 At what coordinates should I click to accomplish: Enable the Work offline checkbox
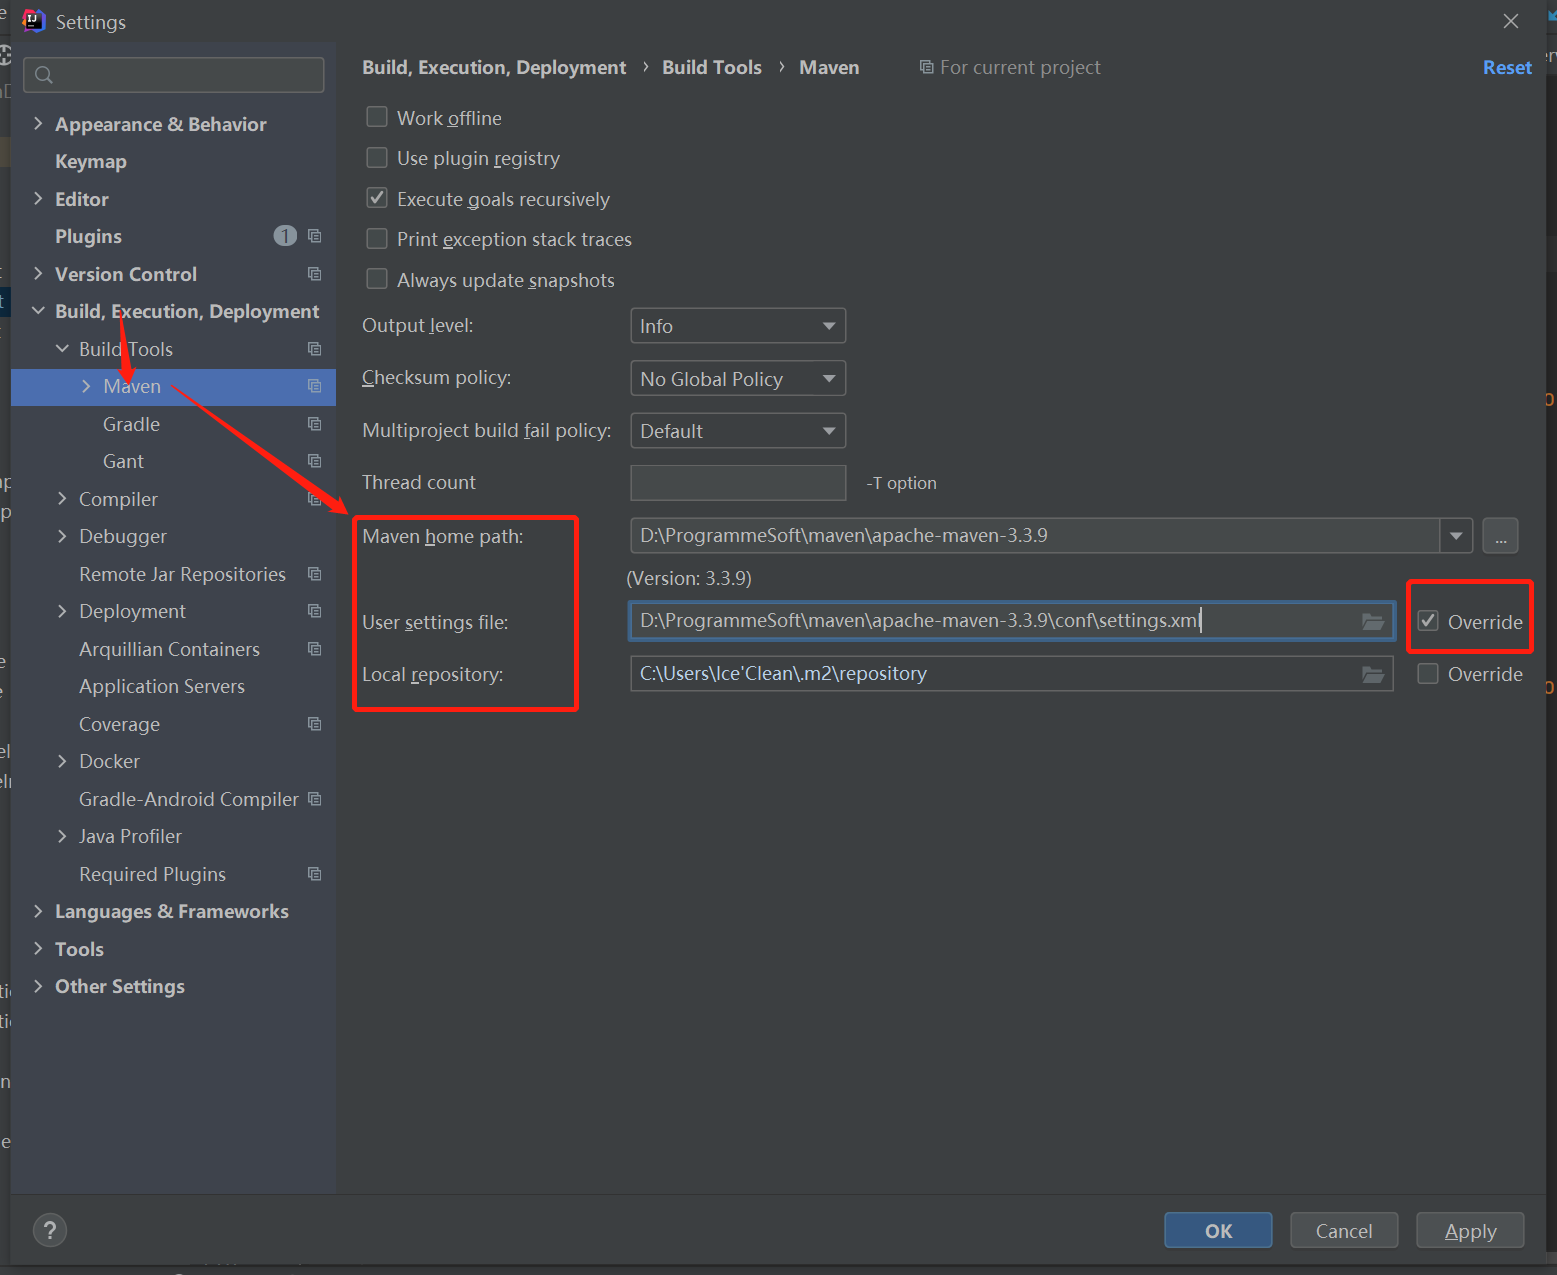pyautogui.click(x=377, y=117)
